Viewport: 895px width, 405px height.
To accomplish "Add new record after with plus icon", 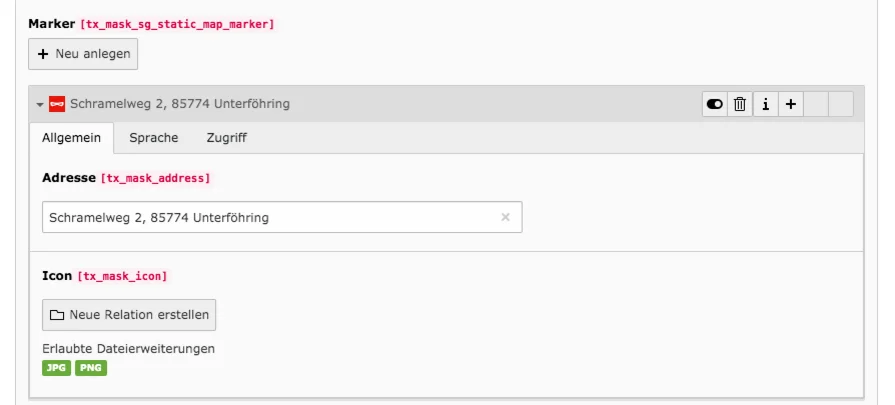I will coord(790,104).
